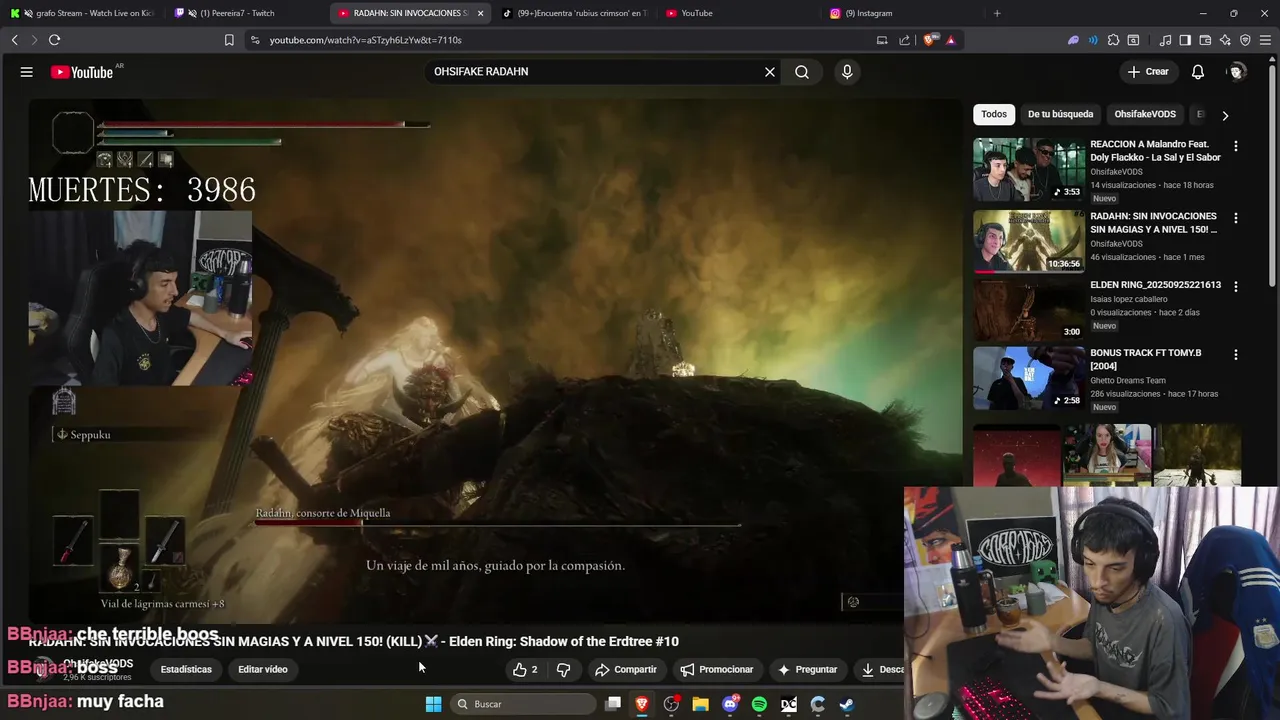The image size is (1280, 720).
Task: Open Brave VPN shield icon
Action: [x=1245, y=40]
